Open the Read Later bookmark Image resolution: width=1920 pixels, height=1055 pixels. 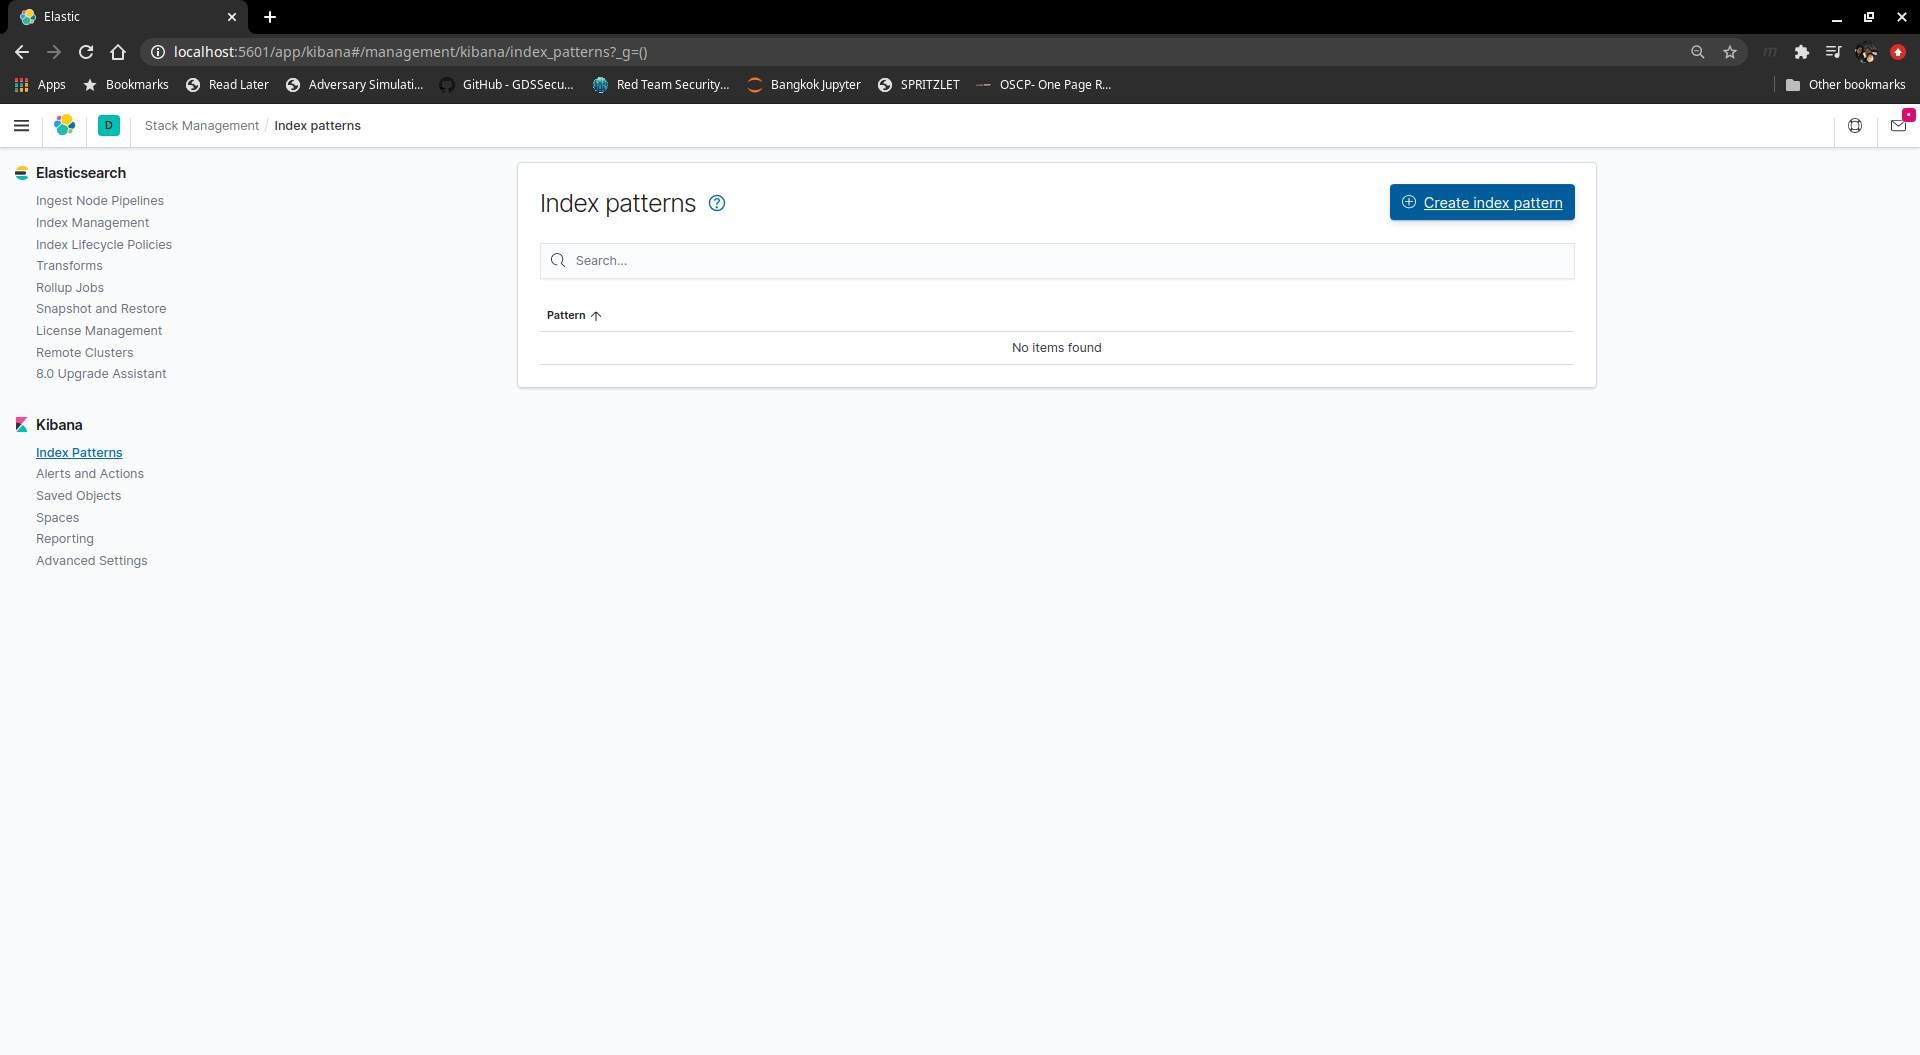point(227,85)
